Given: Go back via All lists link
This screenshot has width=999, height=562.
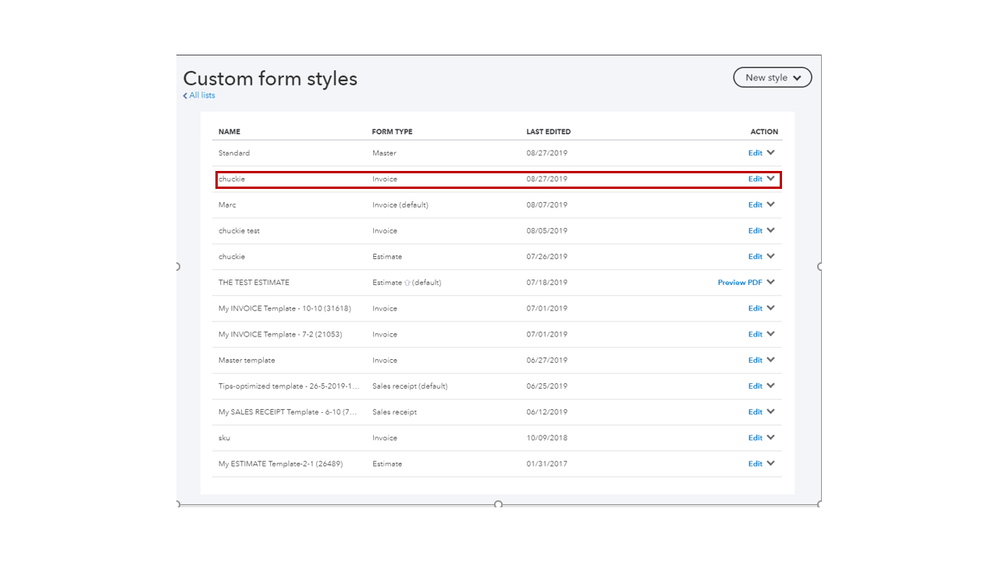Looking at the screenshot, I should click(x=200, y=96).
